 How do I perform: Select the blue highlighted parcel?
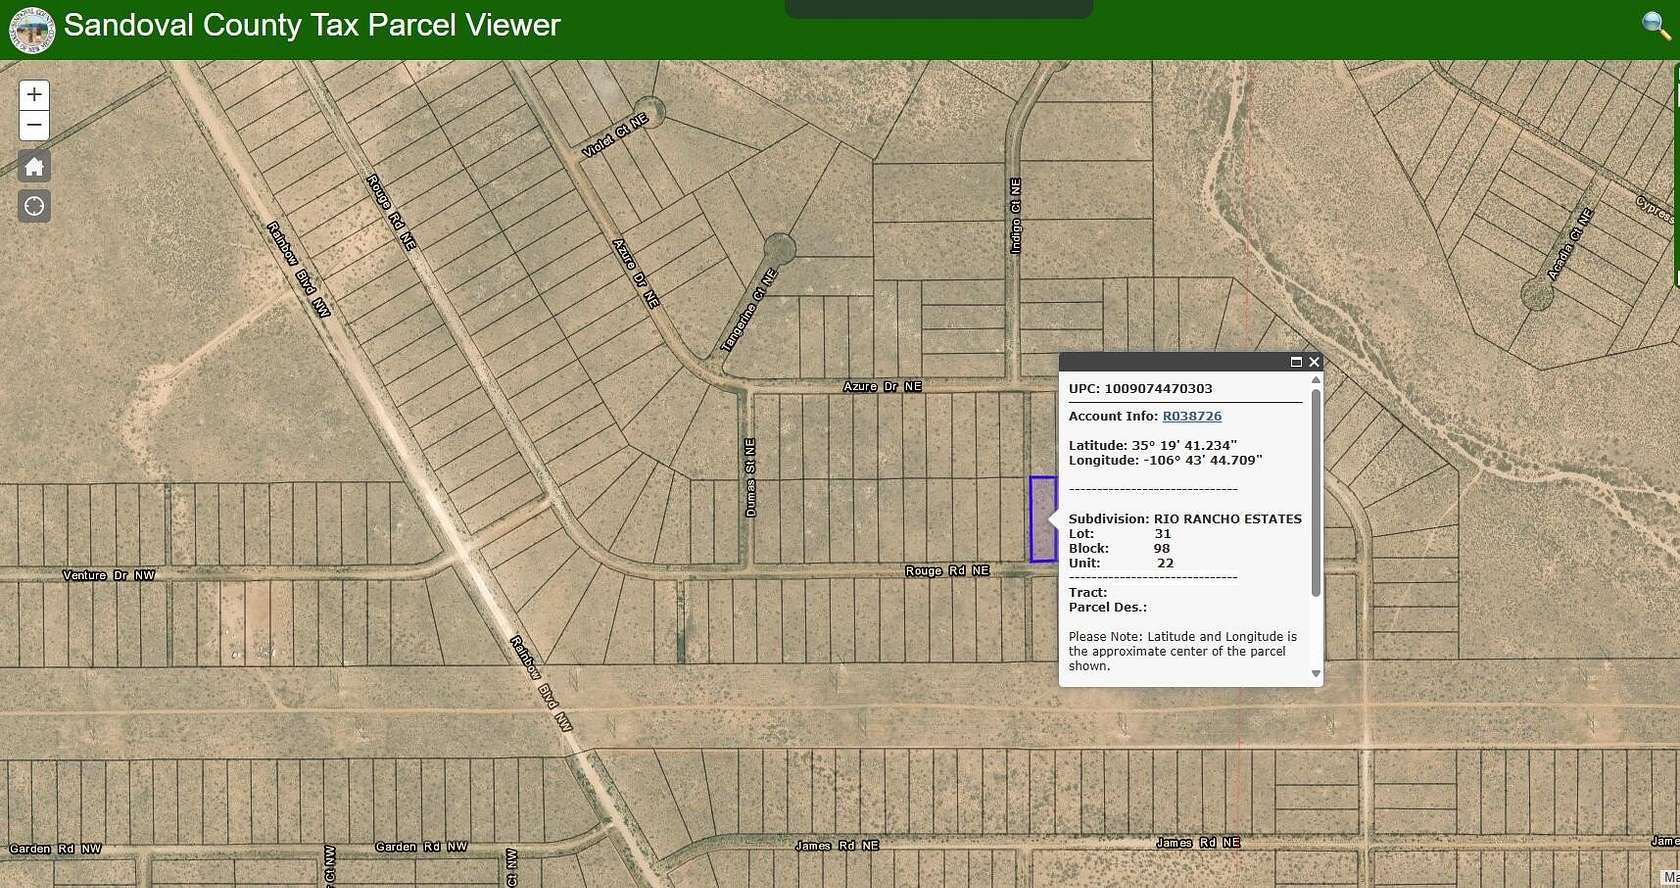[x=1042, y=519]
